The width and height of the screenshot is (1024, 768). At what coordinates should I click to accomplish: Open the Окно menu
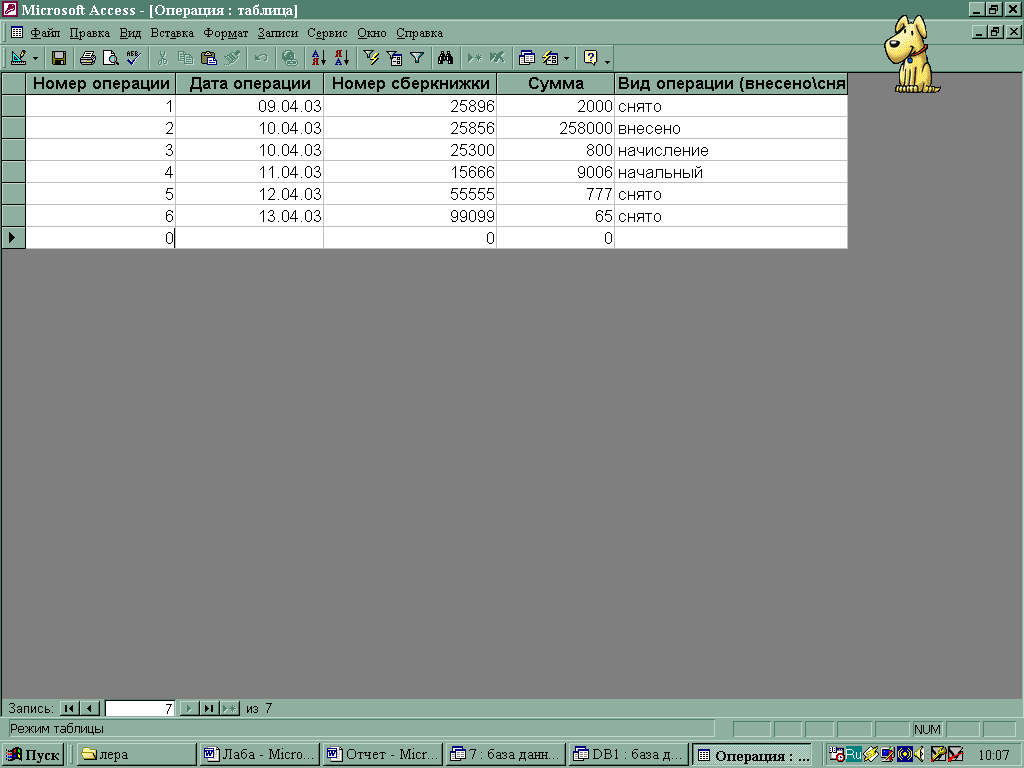point(372,33)
